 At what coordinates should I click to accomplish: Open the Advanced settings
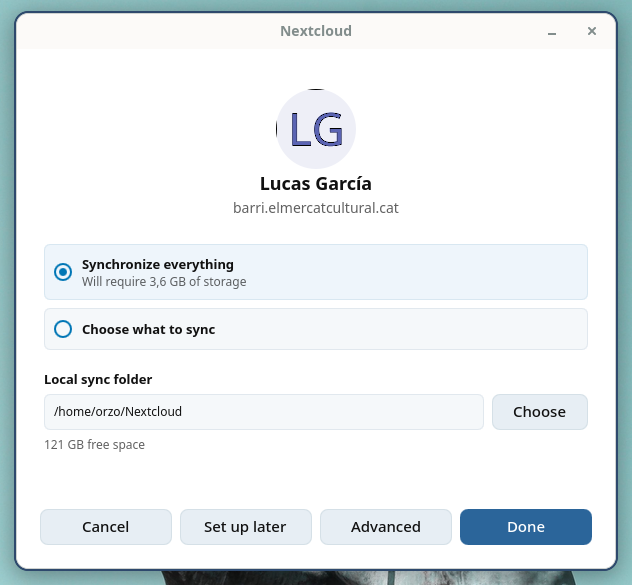click(x=385, y=527)
